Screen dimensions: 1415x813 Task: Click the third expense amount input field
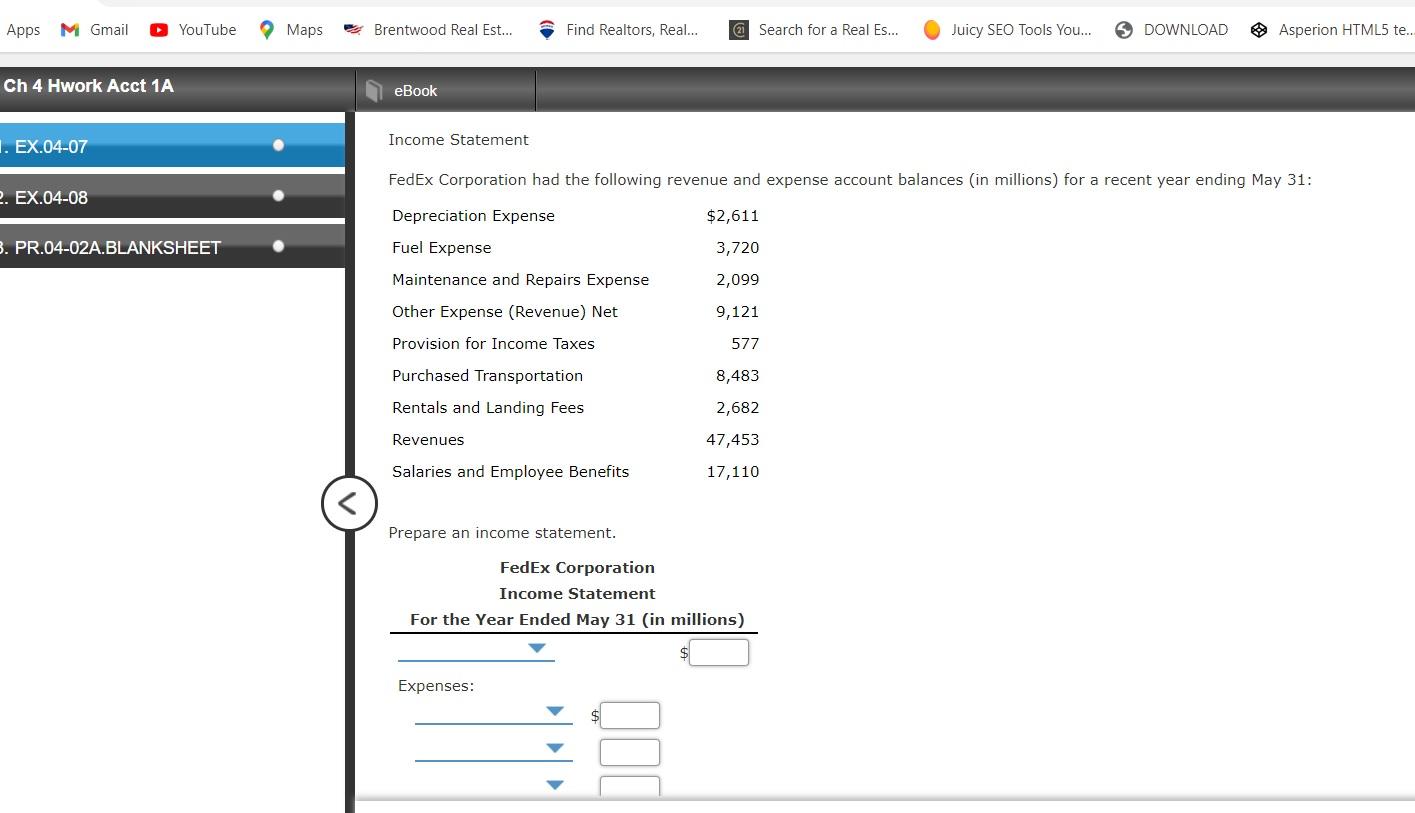pos(630,786)
